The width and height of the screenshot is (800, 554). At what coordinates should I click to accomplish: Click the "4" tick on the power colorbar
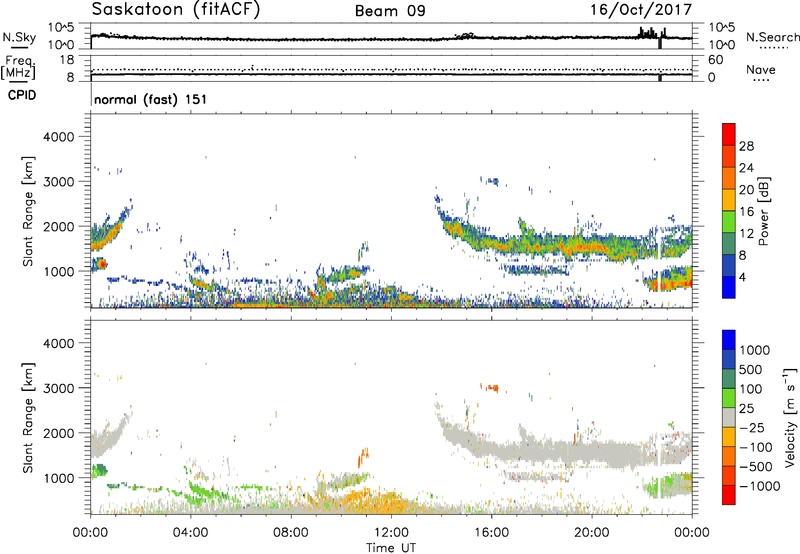coord(743,277)
